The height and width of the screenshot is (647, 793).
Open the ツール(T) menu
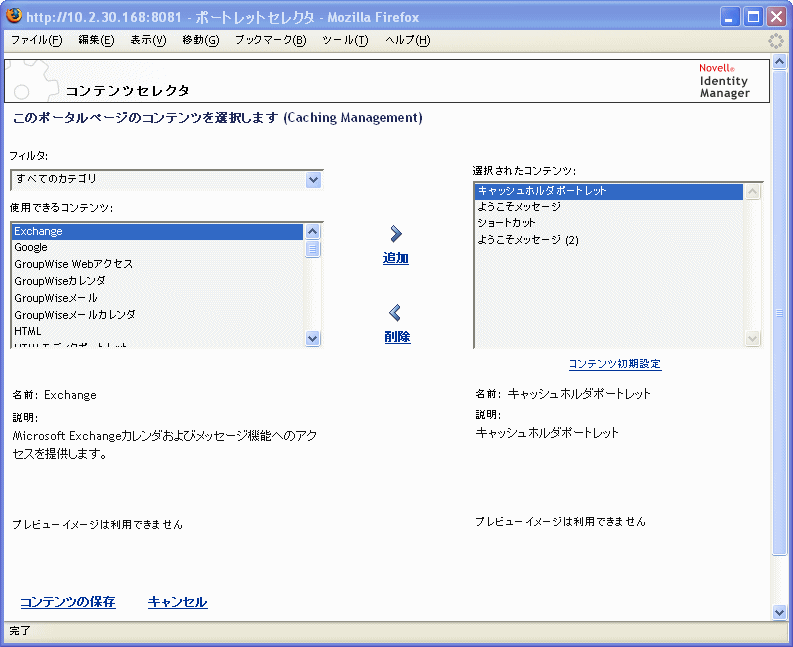(x=345, y=40)
